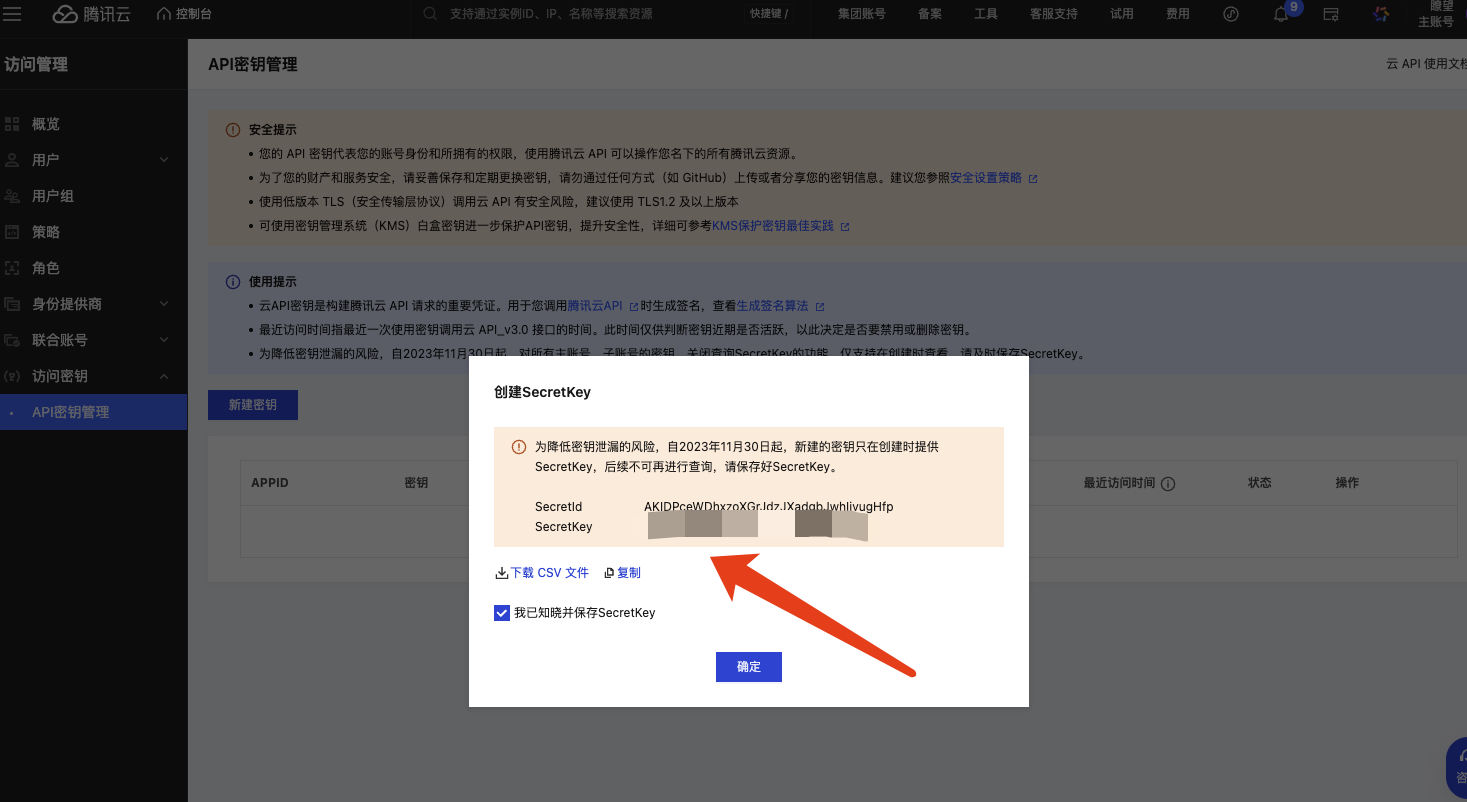Image resolution: width=1467 pixels, height=802 pixels.
Task: Open the 费用 menu in top bar
Action: coord(1177,14)
